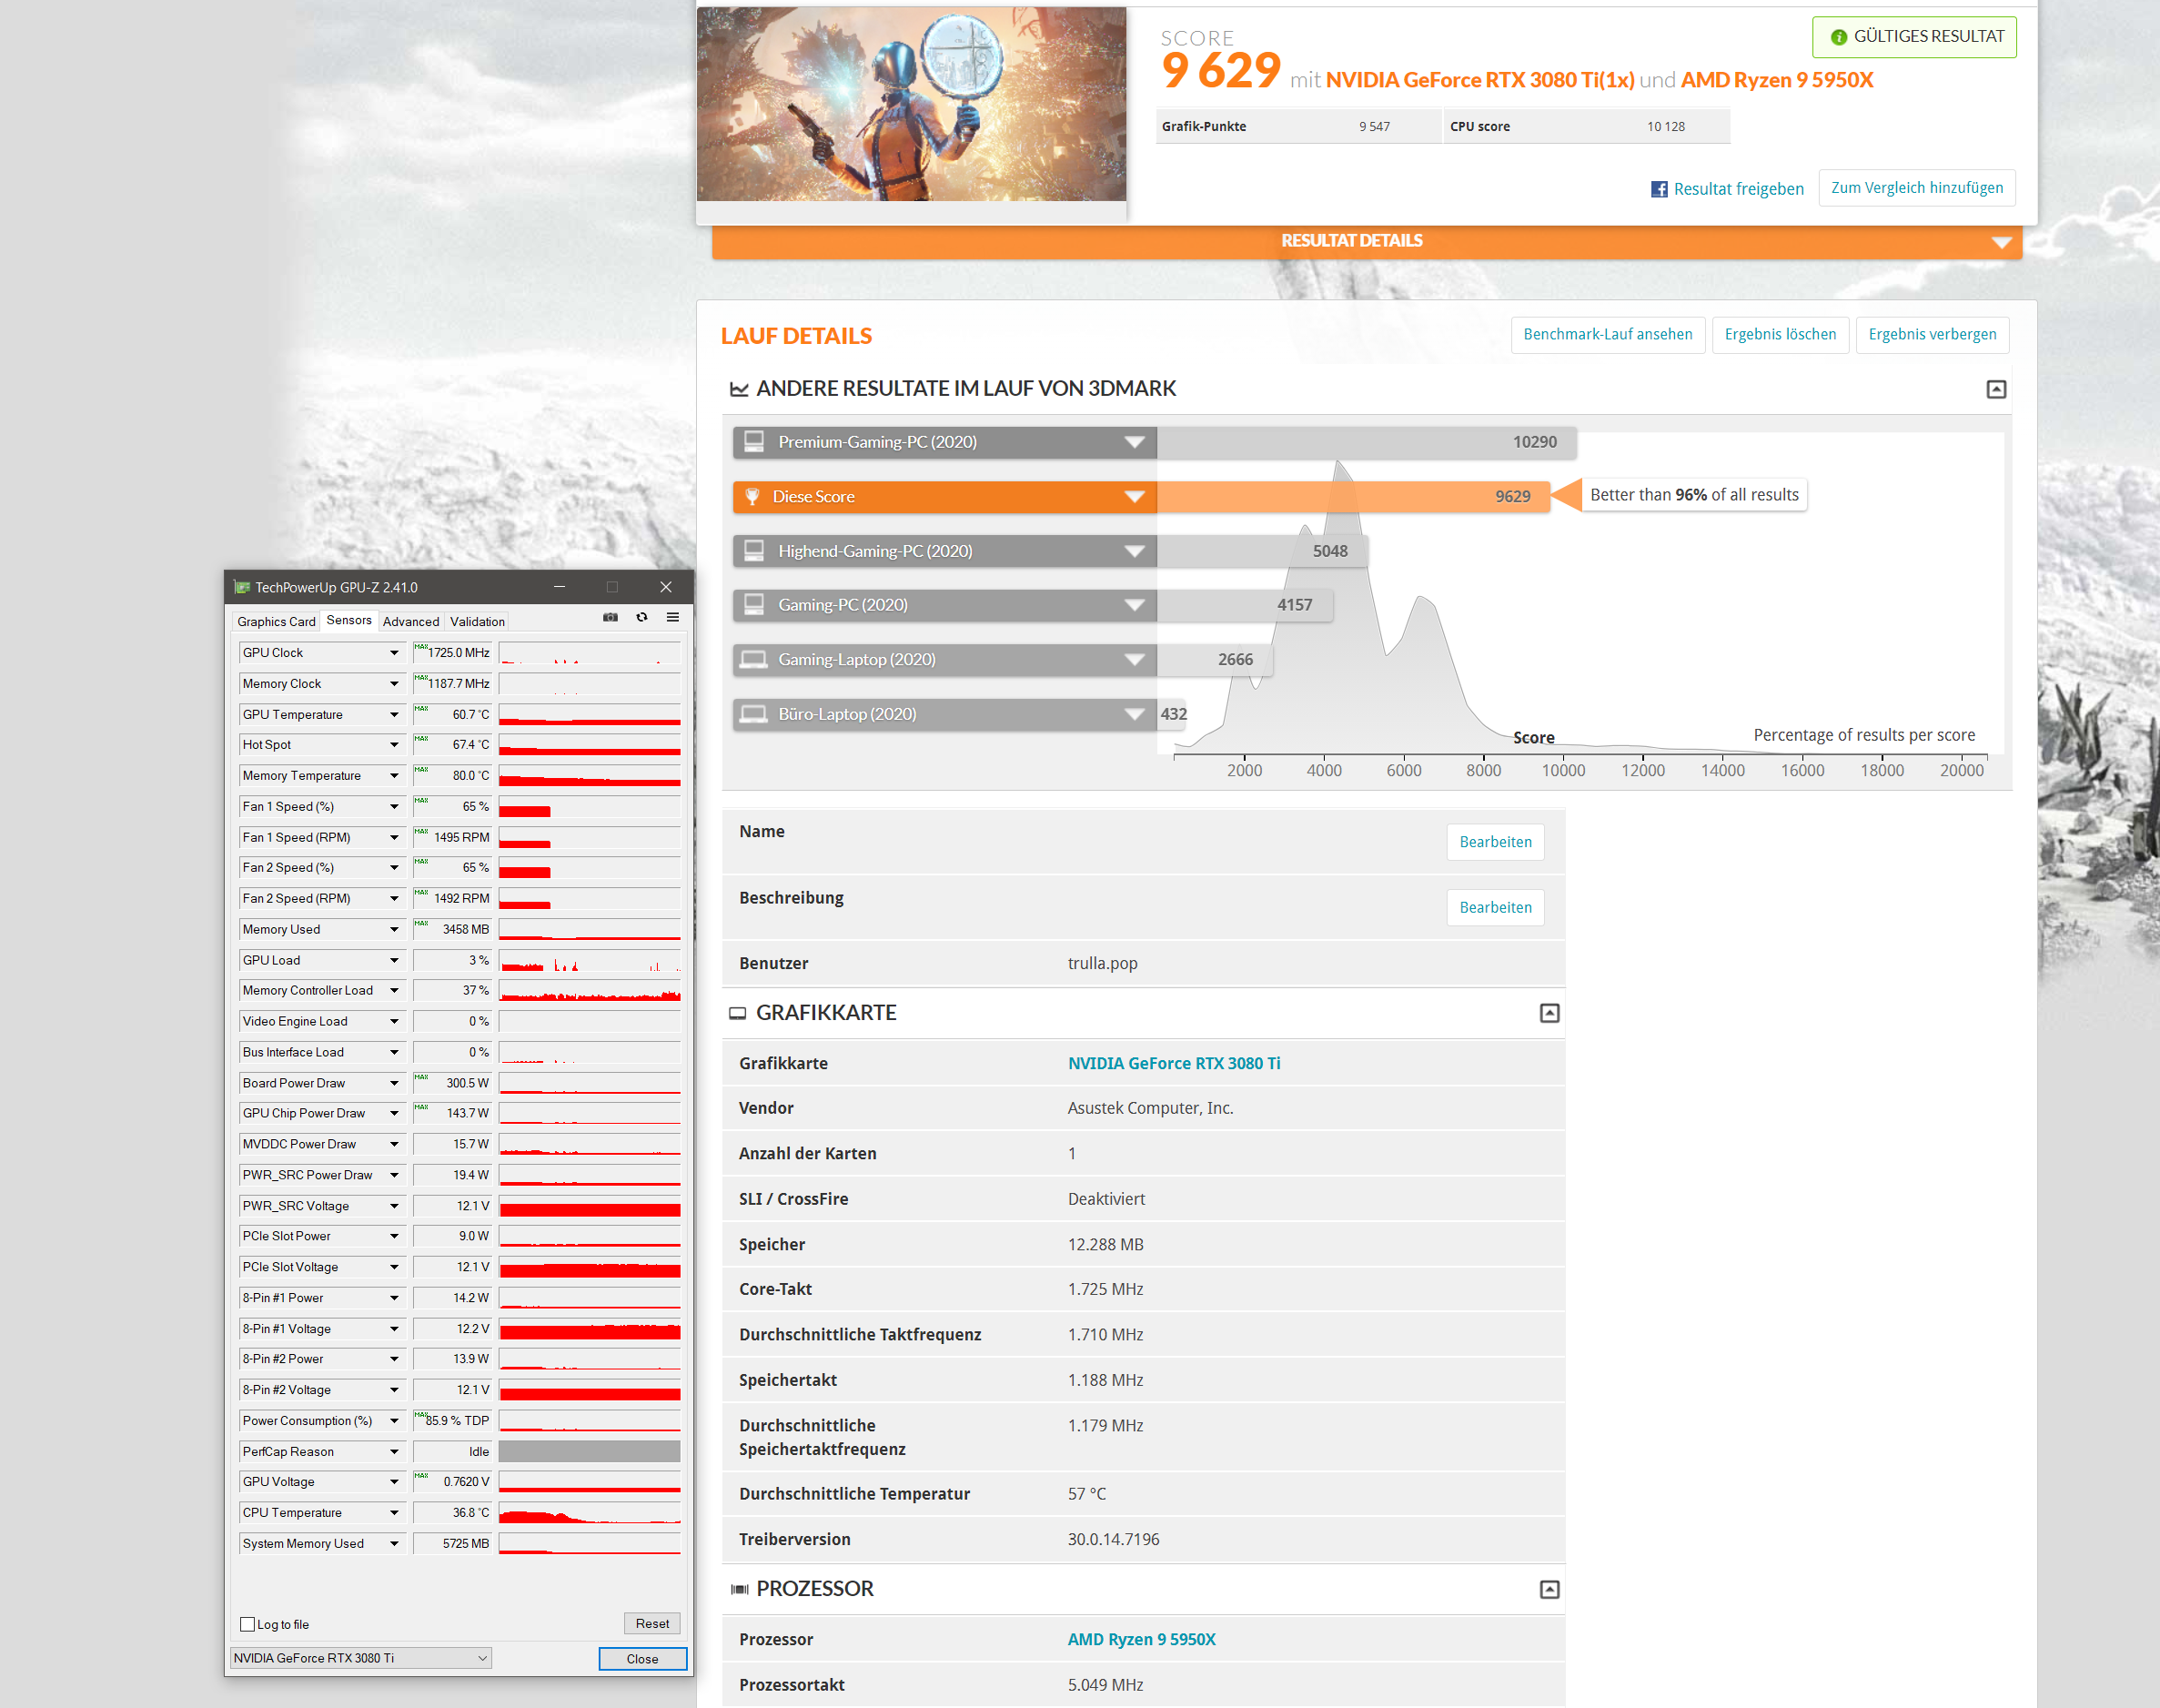Viewport: 2160px width, 1708px height.
Task: Collapse Andere Resultate chart section icon
Action: 1996,389
